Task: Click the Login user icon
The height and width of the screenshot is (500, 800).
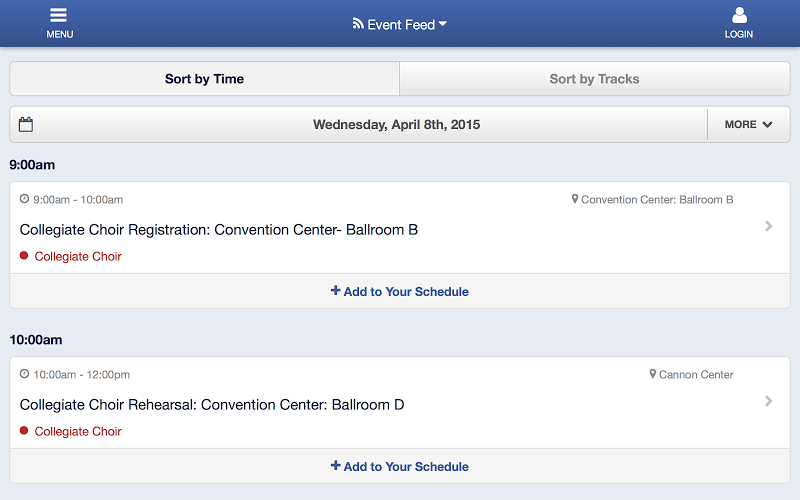Action: coord(739,16)
